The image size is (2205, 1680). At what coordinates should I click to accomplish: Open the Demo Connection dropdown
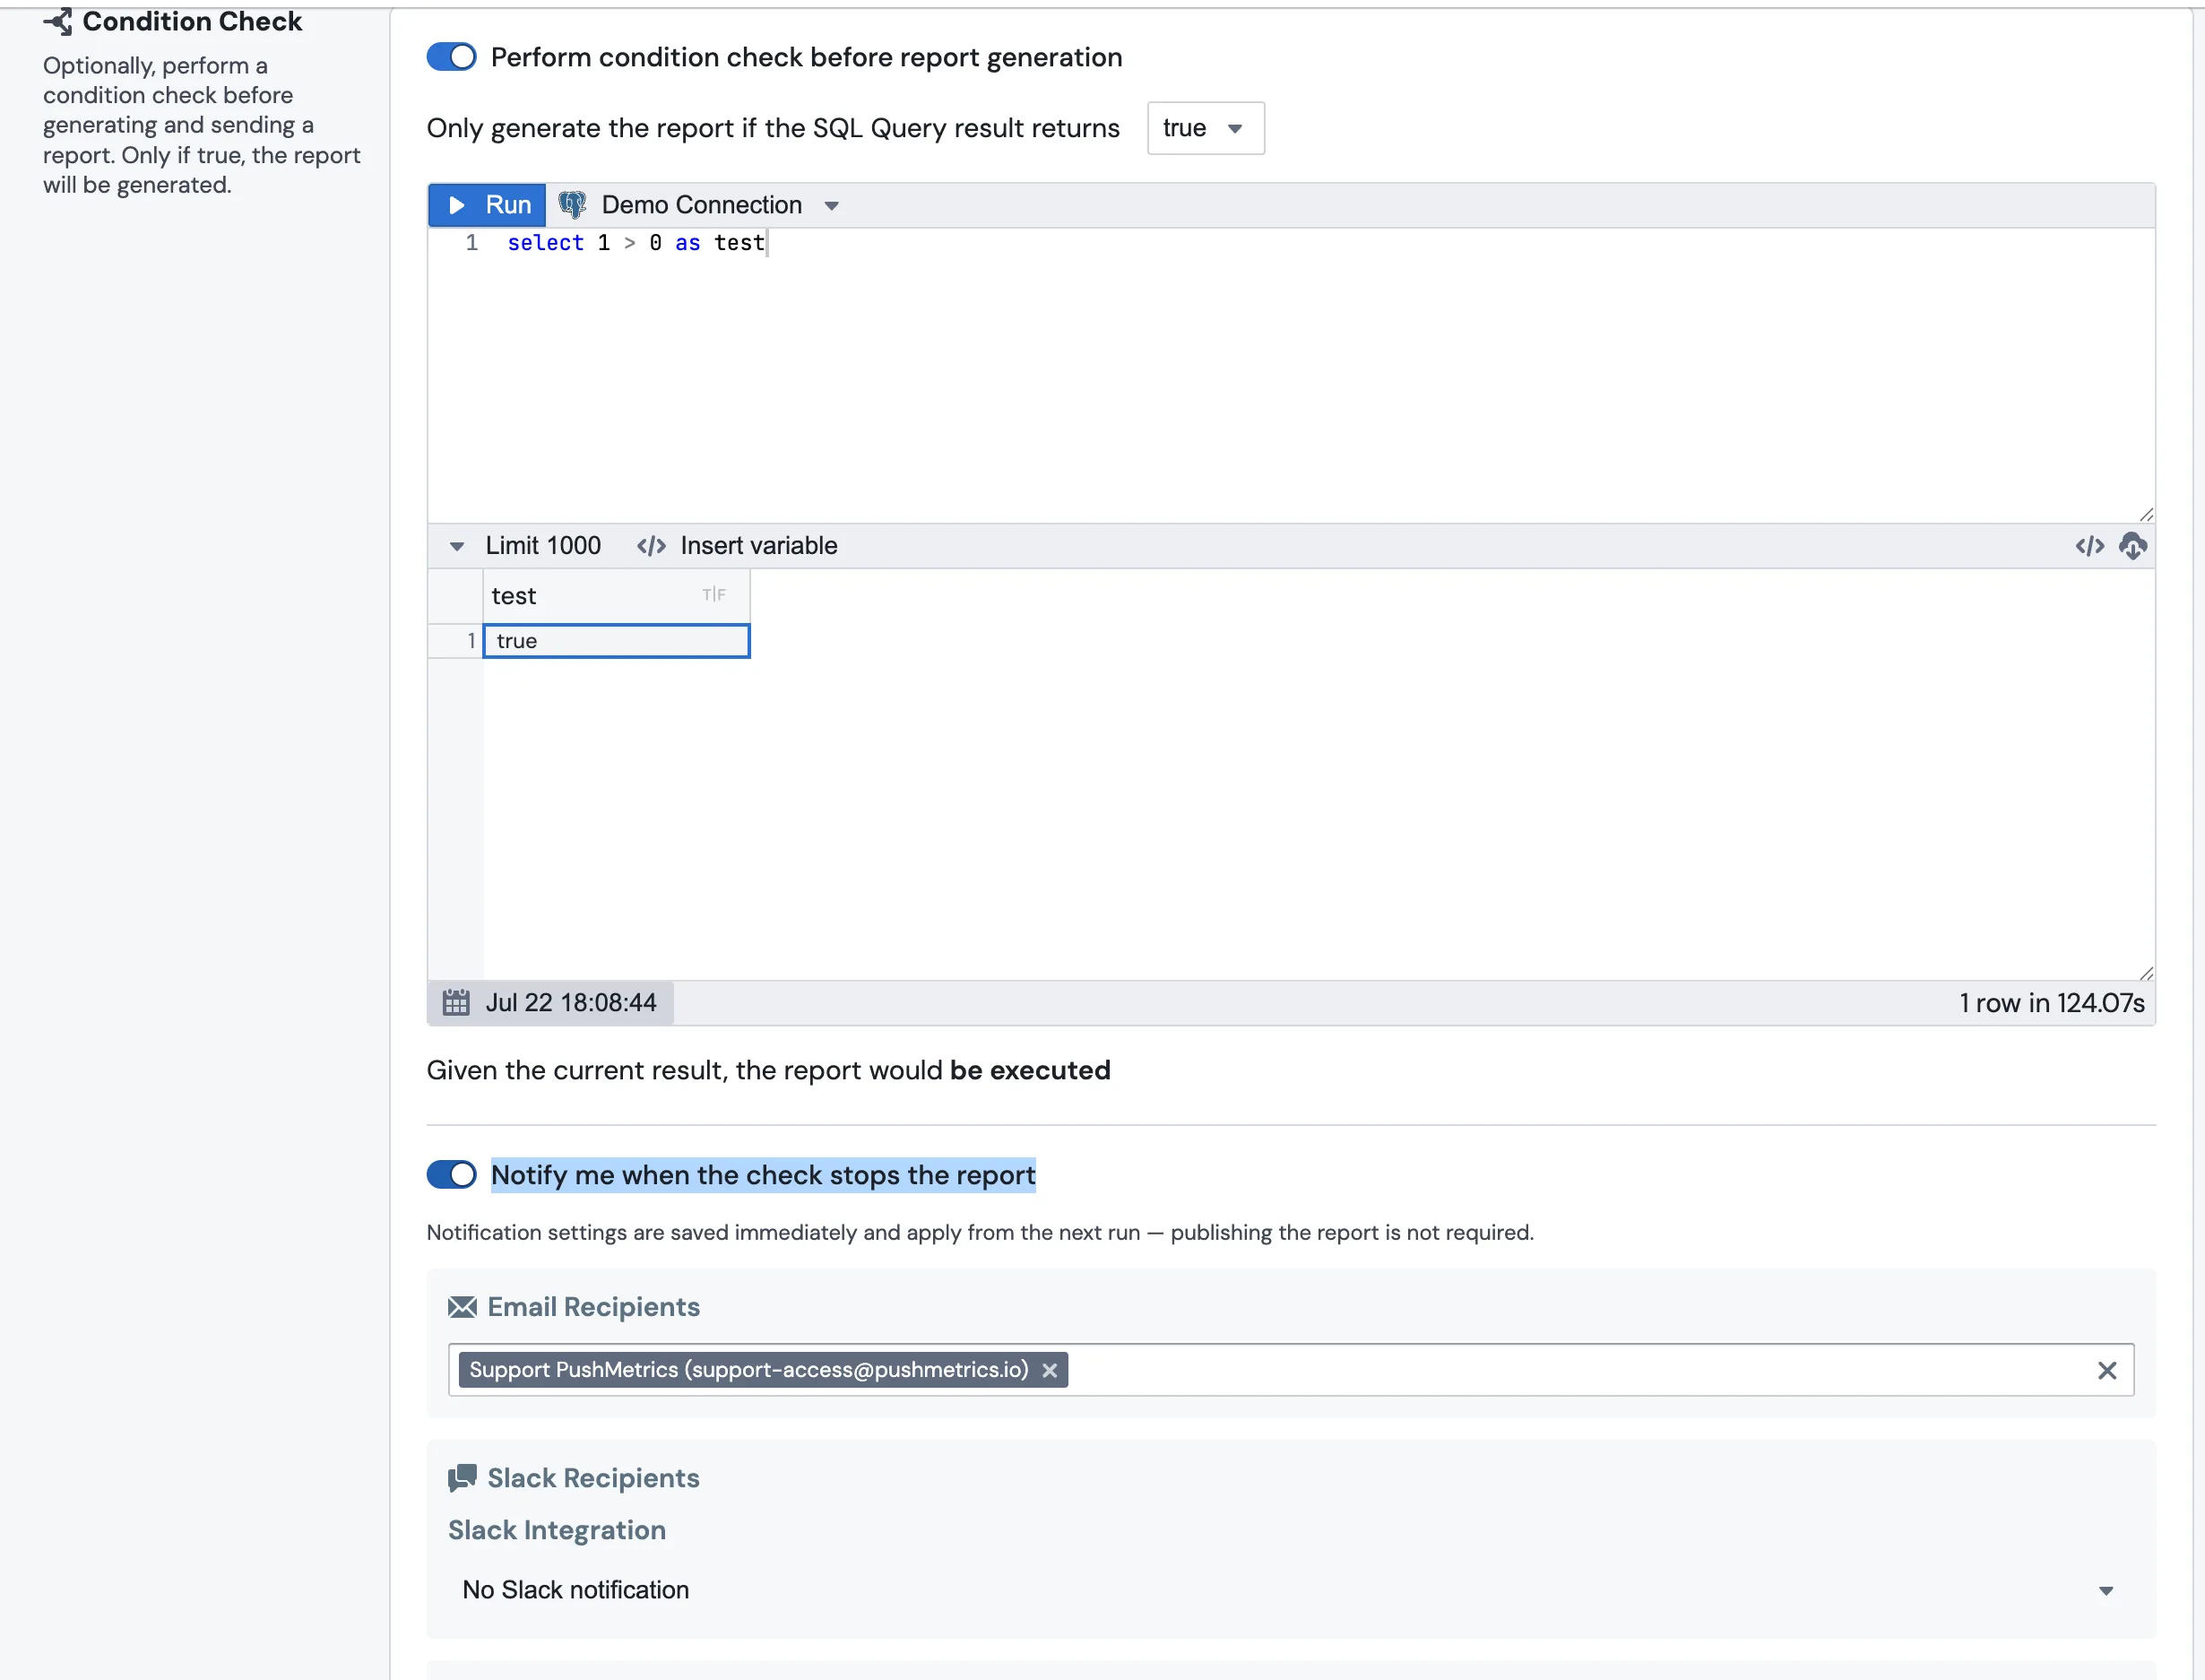720,205
